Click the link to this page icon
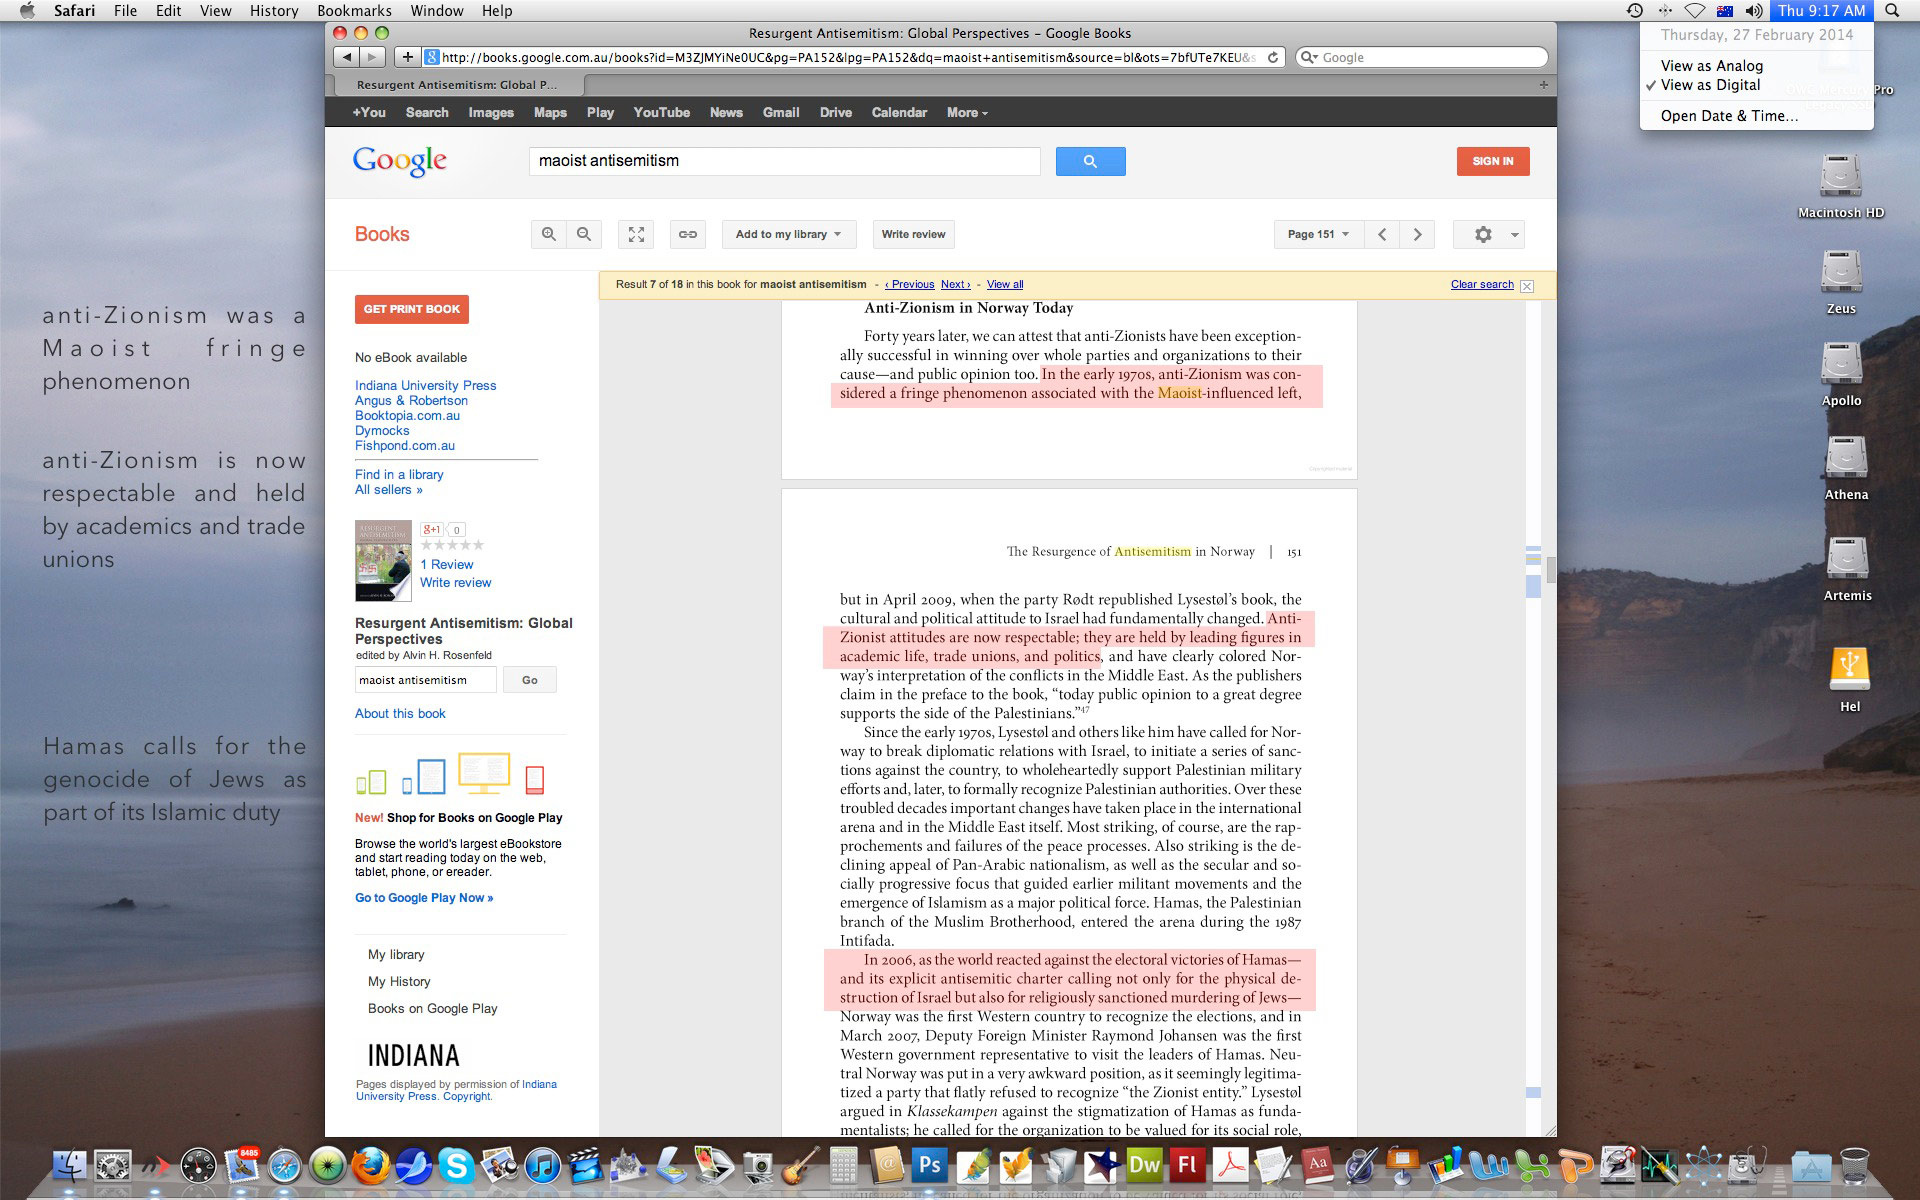1920x1200 pixels. (x=688, y=234)
